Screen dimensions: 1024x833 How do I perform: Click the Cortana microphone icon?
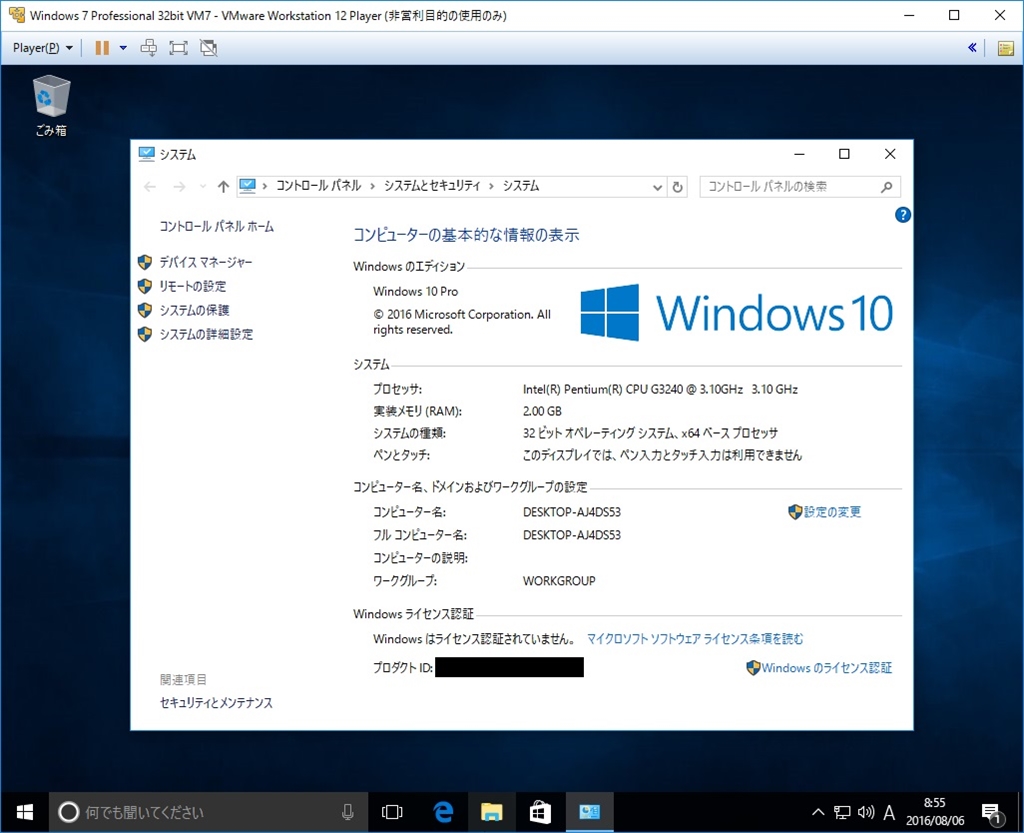(347, 812)
